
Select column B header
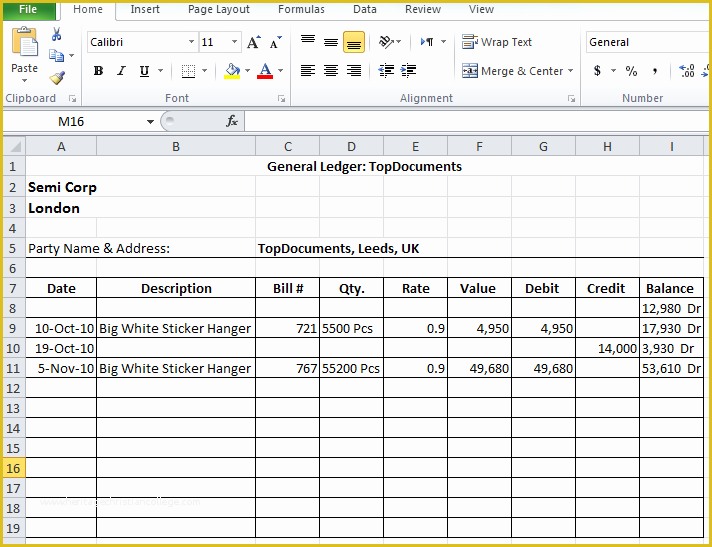pos(176,147)
